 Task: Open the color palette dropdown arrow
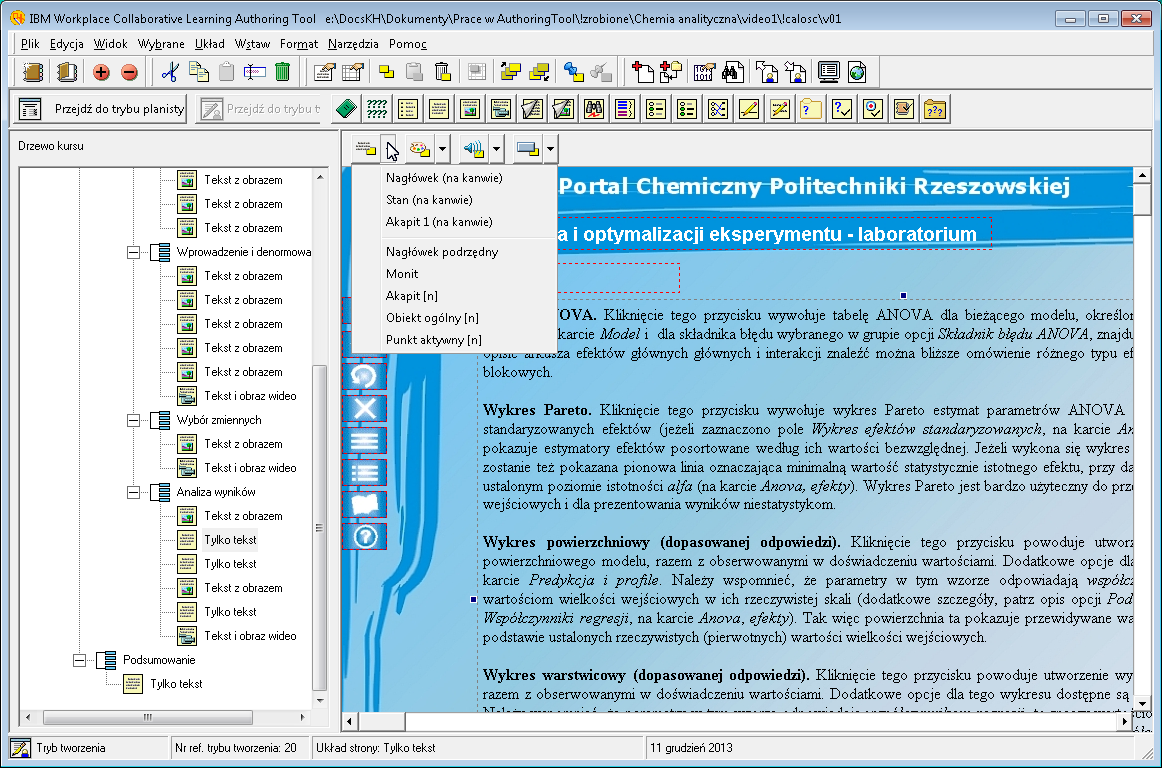point(442,149)
